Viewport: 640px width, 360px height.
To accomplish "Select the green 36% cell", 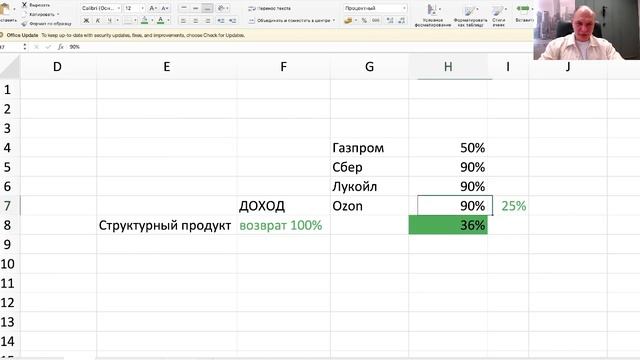I will [x=448, y=225].
